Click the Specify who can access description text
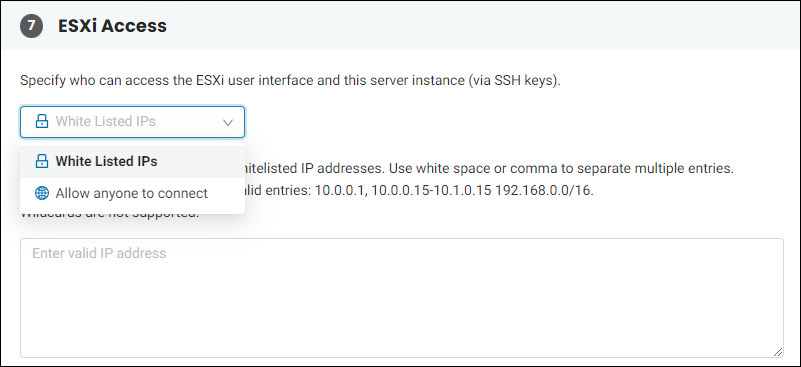Image resolution: width=801 pixels, height=367 pixels. click(x=291, y=81)
